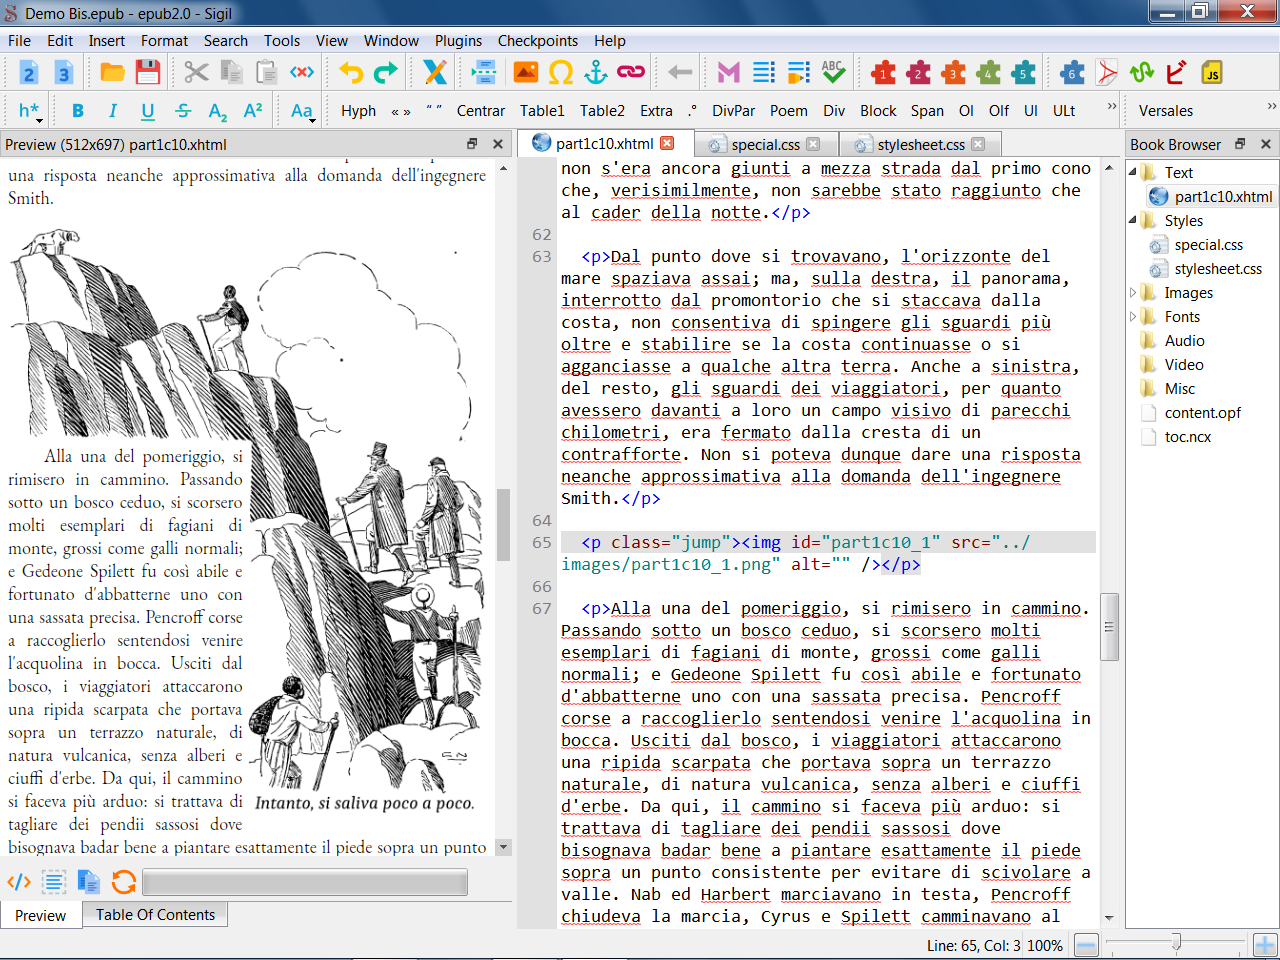
Task: Run plugin 1 red puzzle icon
Action: coord(883,72)
